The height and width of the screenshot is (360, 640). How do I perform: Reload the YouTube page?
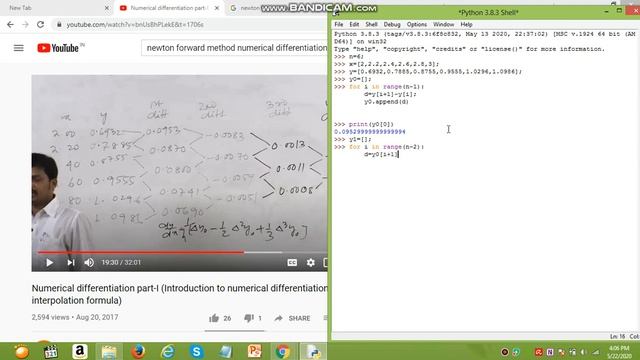click(x=40, y=24)
